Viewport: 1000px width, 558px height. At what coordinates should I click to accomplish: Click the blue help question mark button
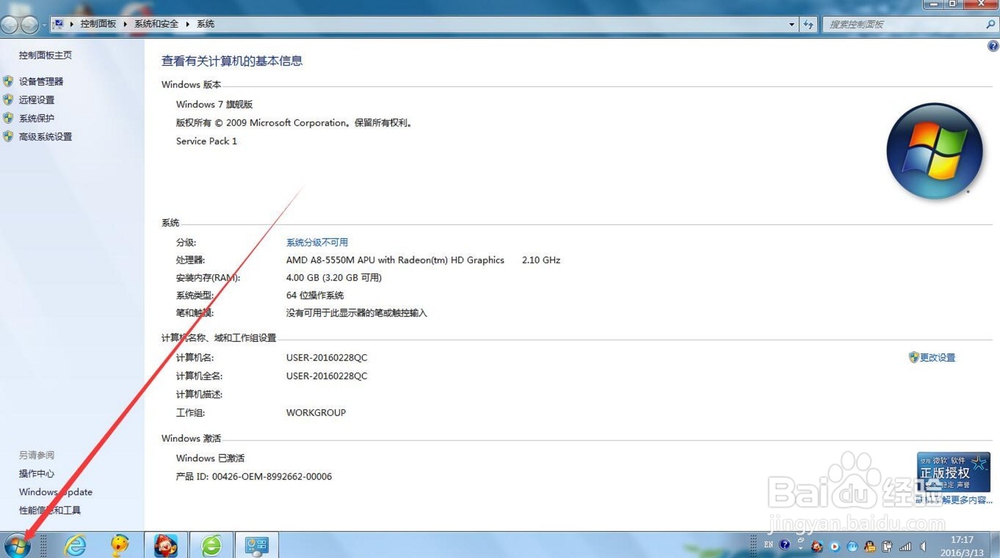pyautogui.click(x=993, y=46)
